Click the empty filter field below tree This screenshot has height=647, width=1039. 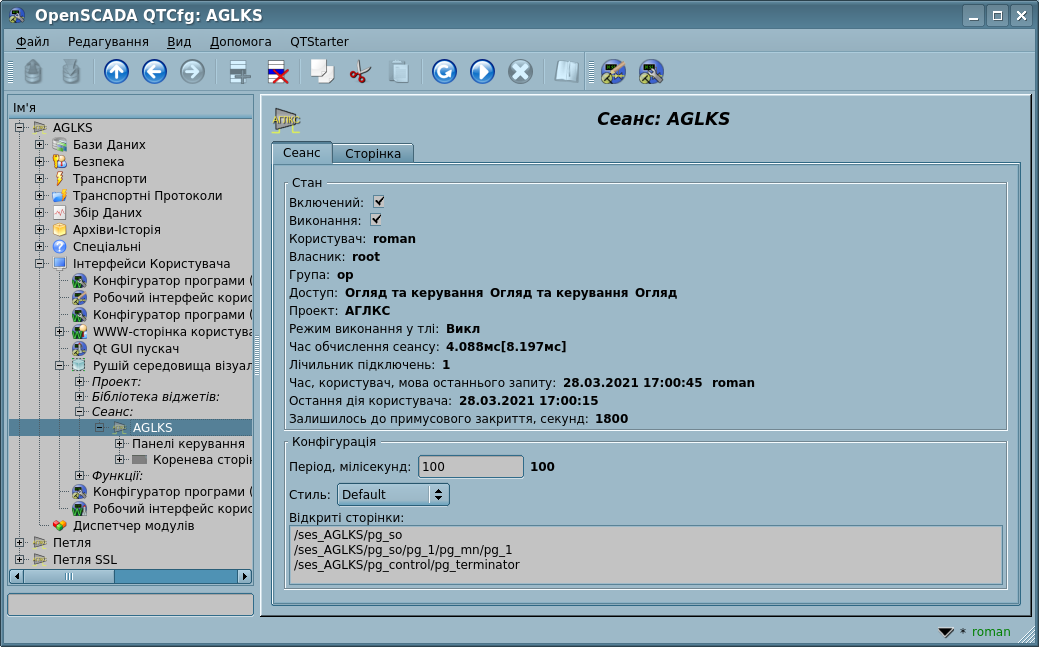pos(131,605)
